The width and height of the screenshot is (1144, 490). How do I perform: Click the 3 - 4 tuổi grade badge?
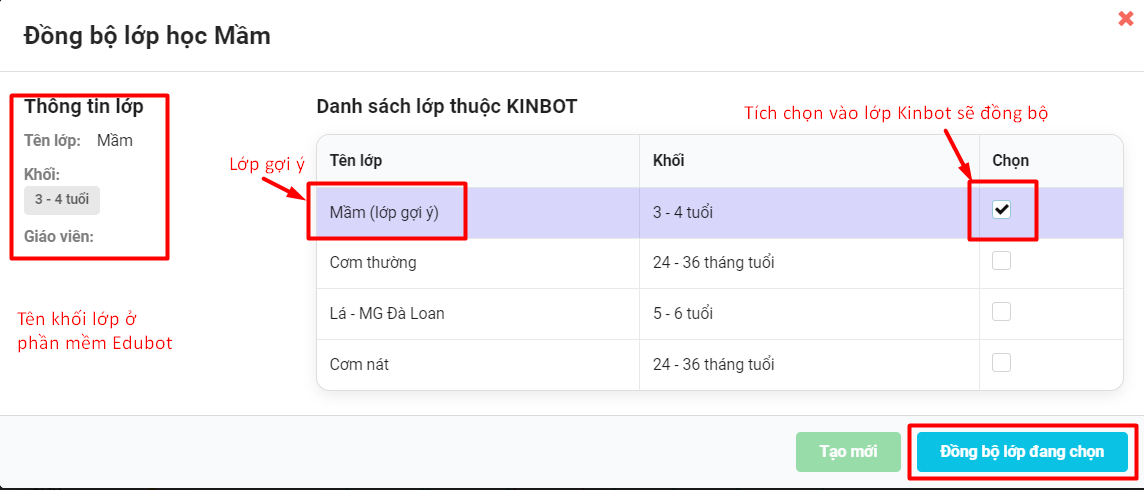pos(62,200)
